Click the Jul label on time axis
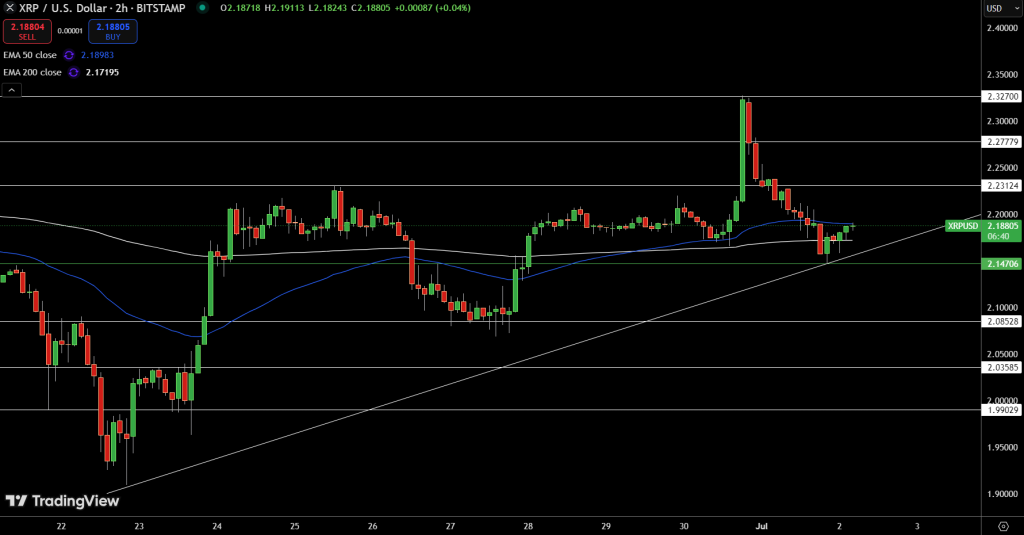Image resolution: width=1024 pixels, height=535 pixels. tap(761, 526)
